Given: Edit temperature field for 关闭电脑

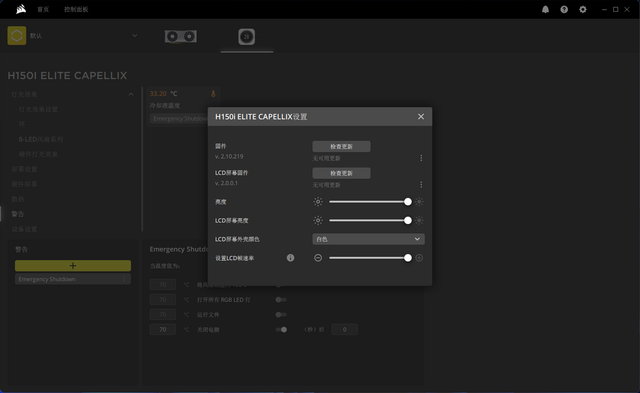Looking at the screenshot, I should [162, 329].
